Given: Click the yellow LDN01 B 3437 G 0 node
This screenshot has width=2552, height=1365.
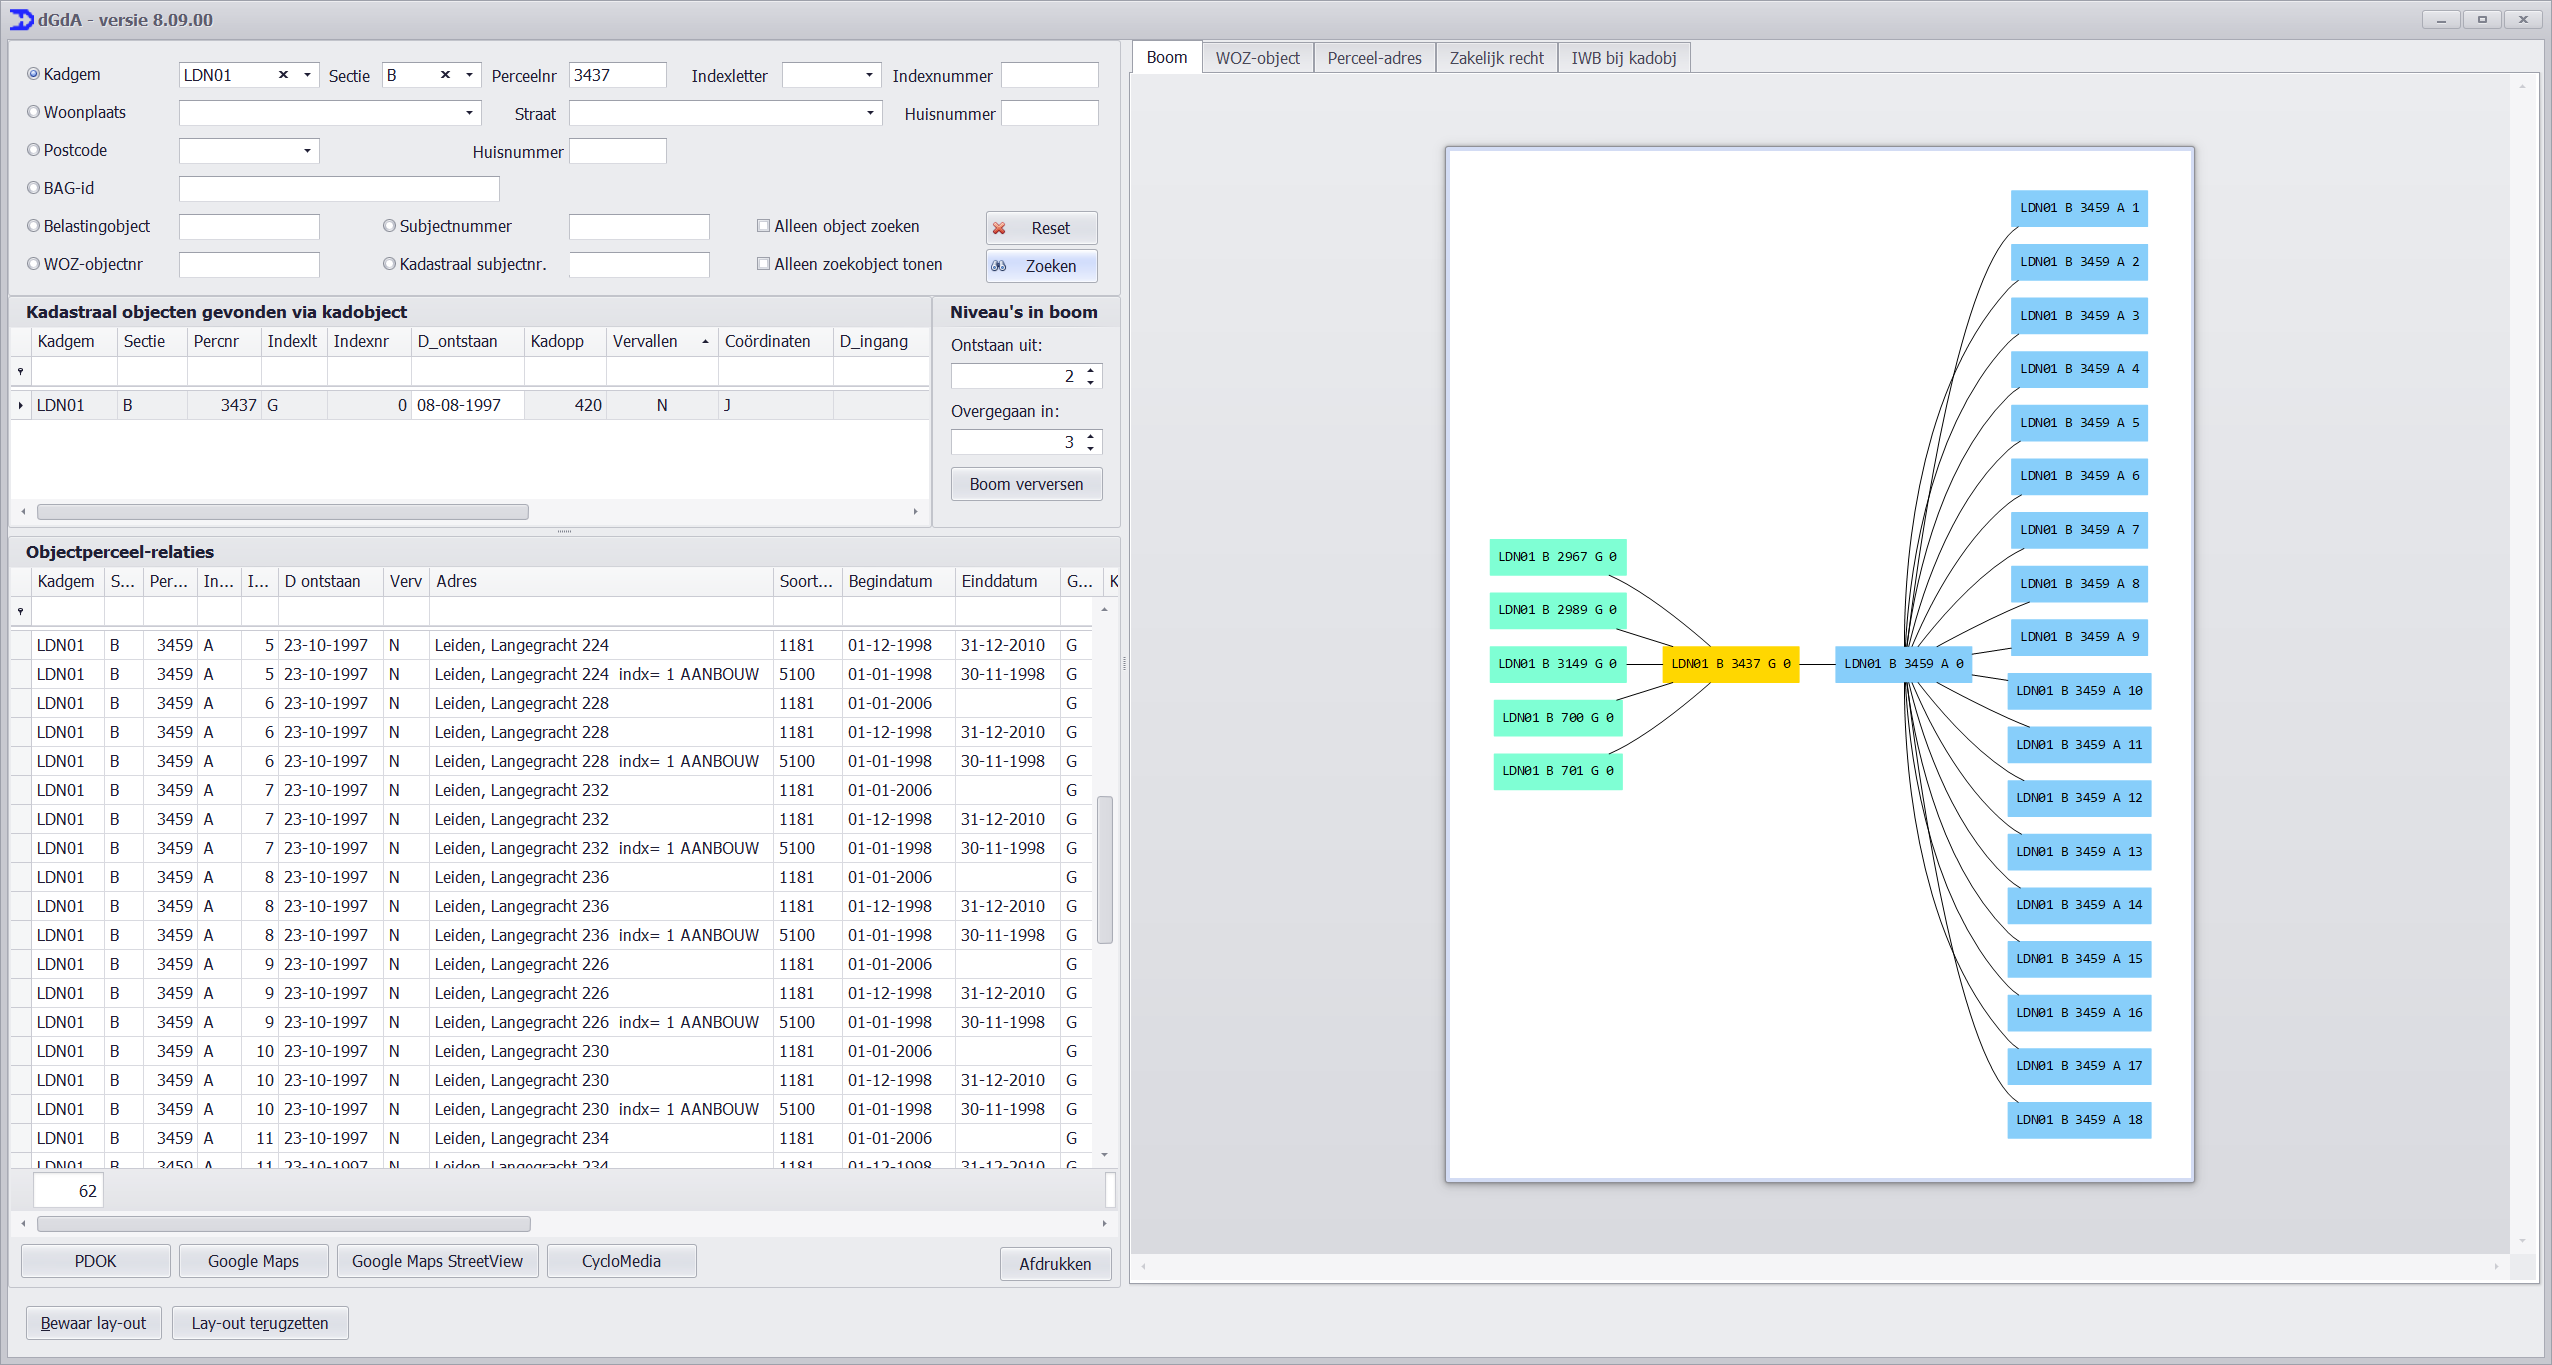Looking at the screenshot, I should click(x=1730, y=664).
